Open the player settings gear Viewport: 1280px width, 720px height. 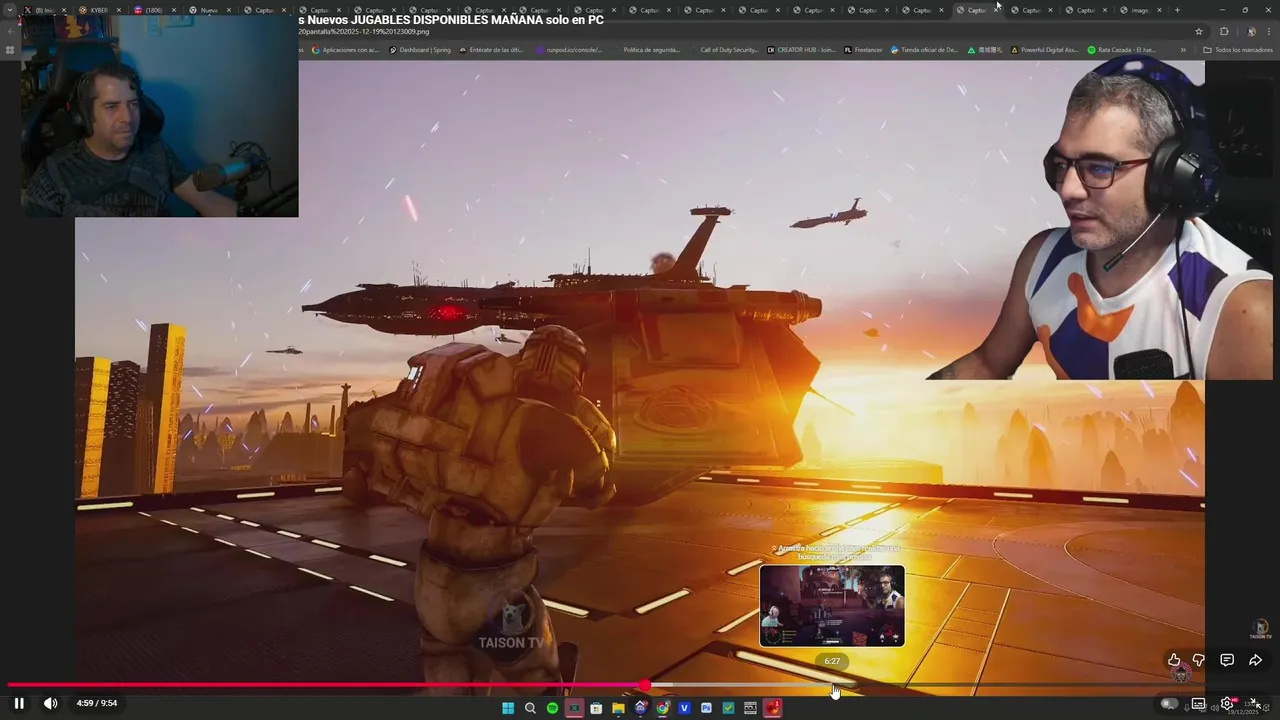pos(1227,703)
